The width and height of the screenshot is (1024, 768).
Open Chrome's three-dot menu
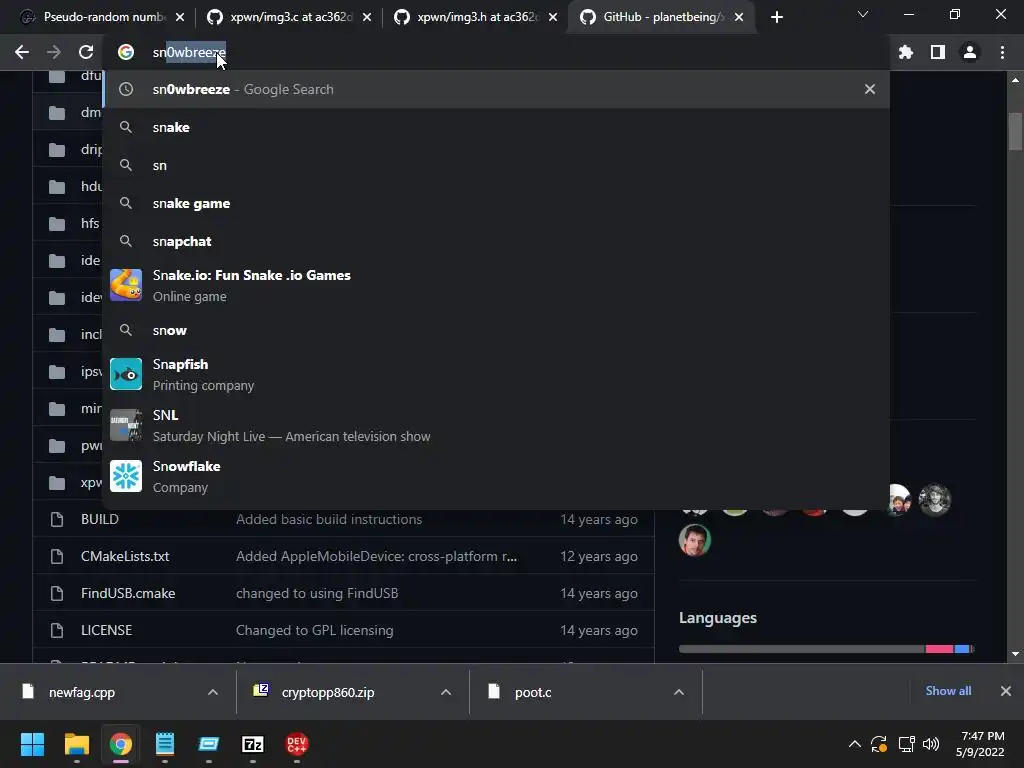(x=1002, y=52)
